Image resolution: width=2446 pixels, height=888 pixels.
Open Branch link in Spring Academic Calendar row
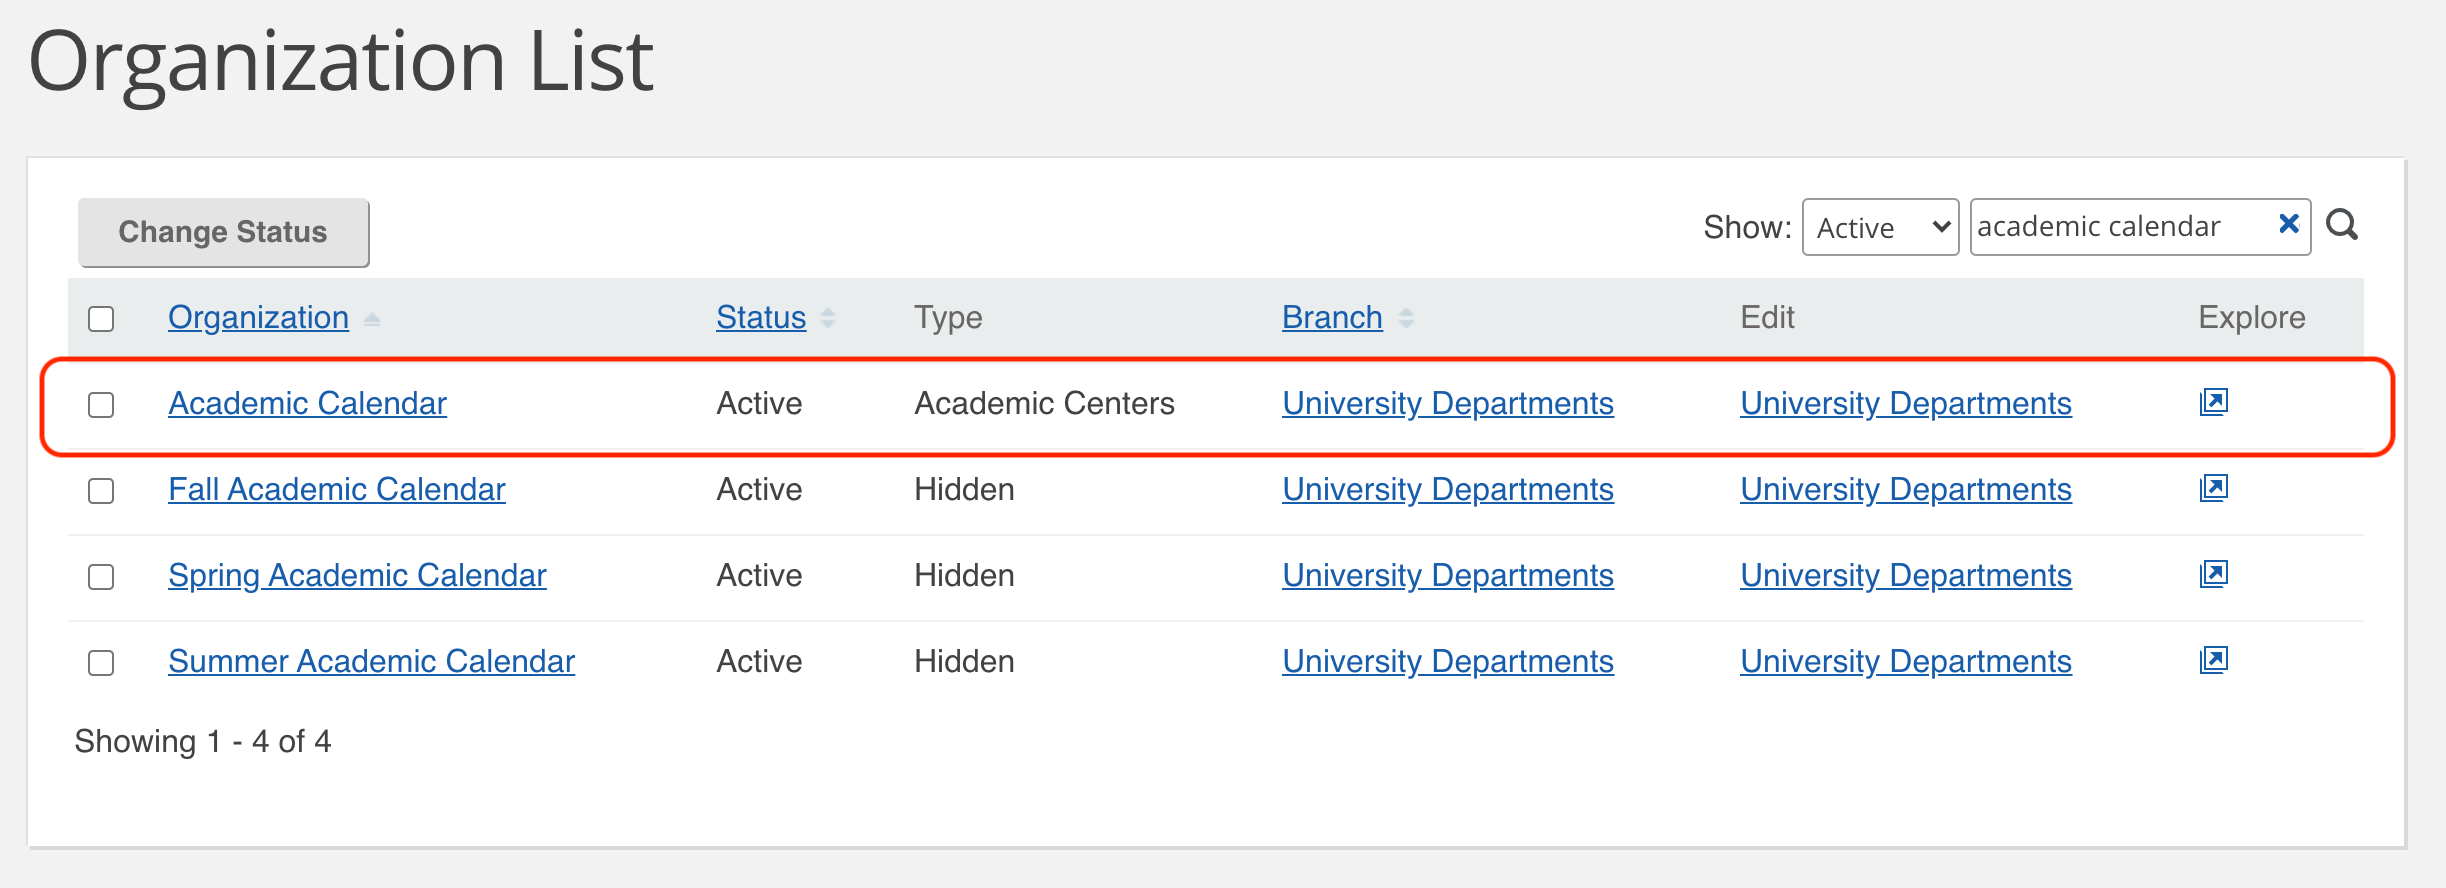1448,575
